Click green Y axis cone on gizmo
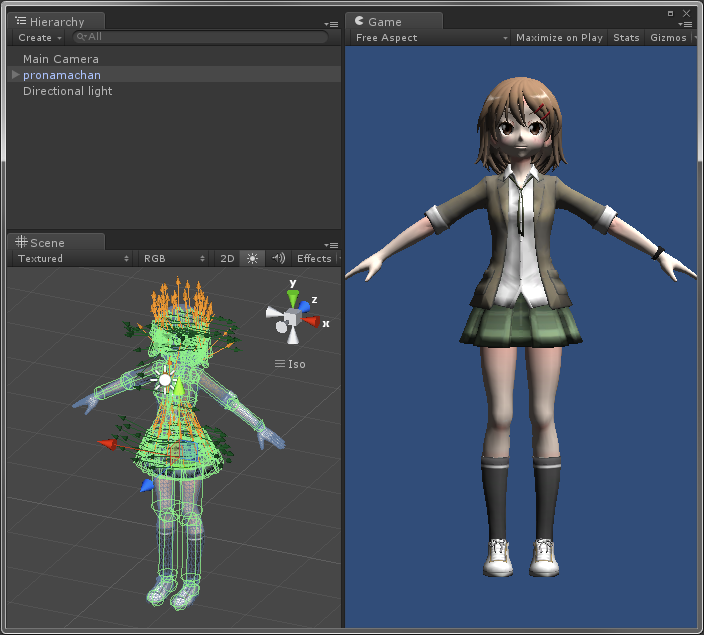 (x=292, y=297)
